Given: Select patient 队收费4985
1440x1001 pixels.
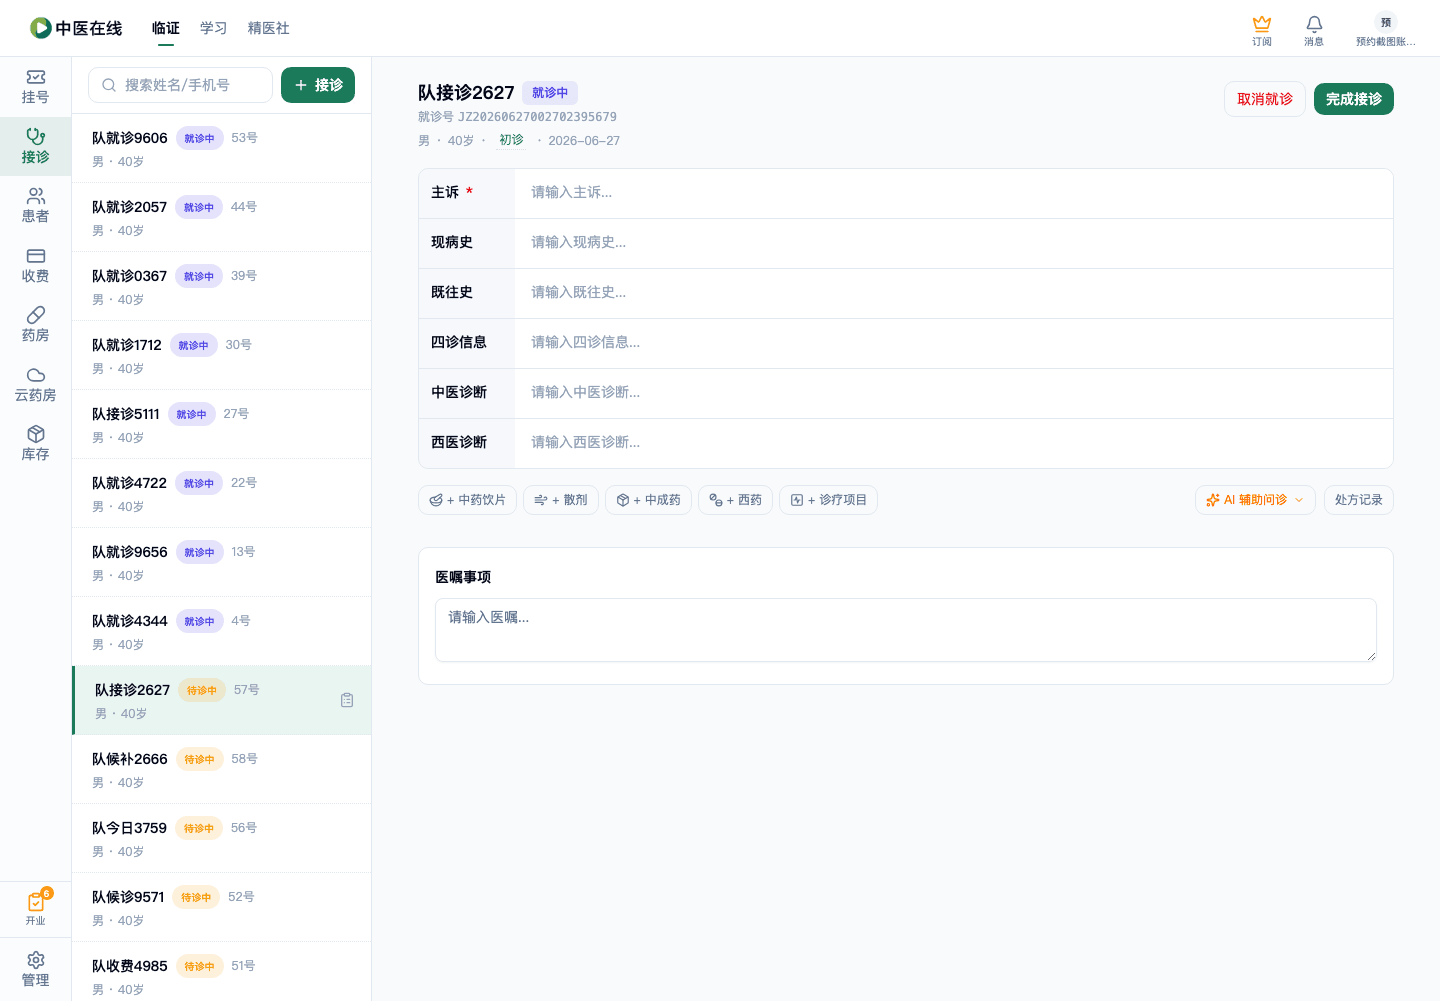Looking at the screenshot, I should [222, 973].
